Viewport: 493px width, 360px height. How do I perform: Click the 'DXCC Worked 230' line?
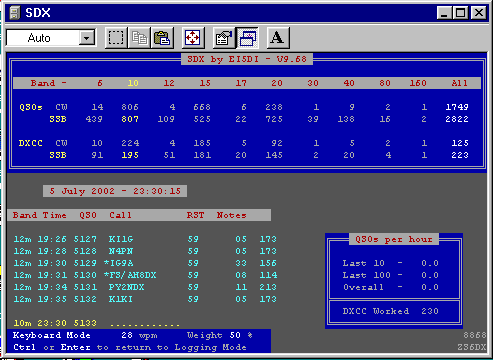pos(391,311)
